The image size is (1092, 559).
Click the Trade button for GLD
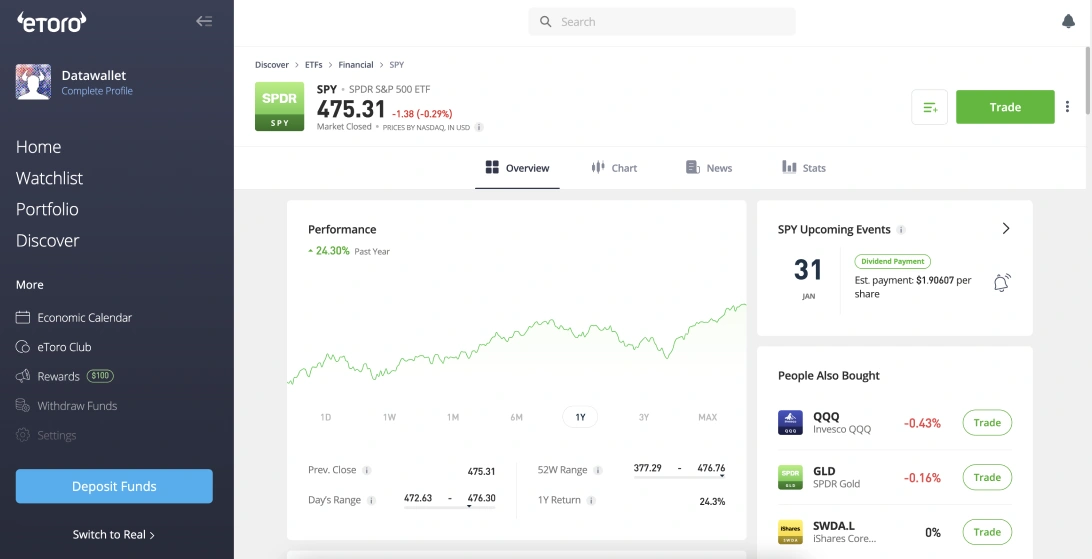[987, 477]
